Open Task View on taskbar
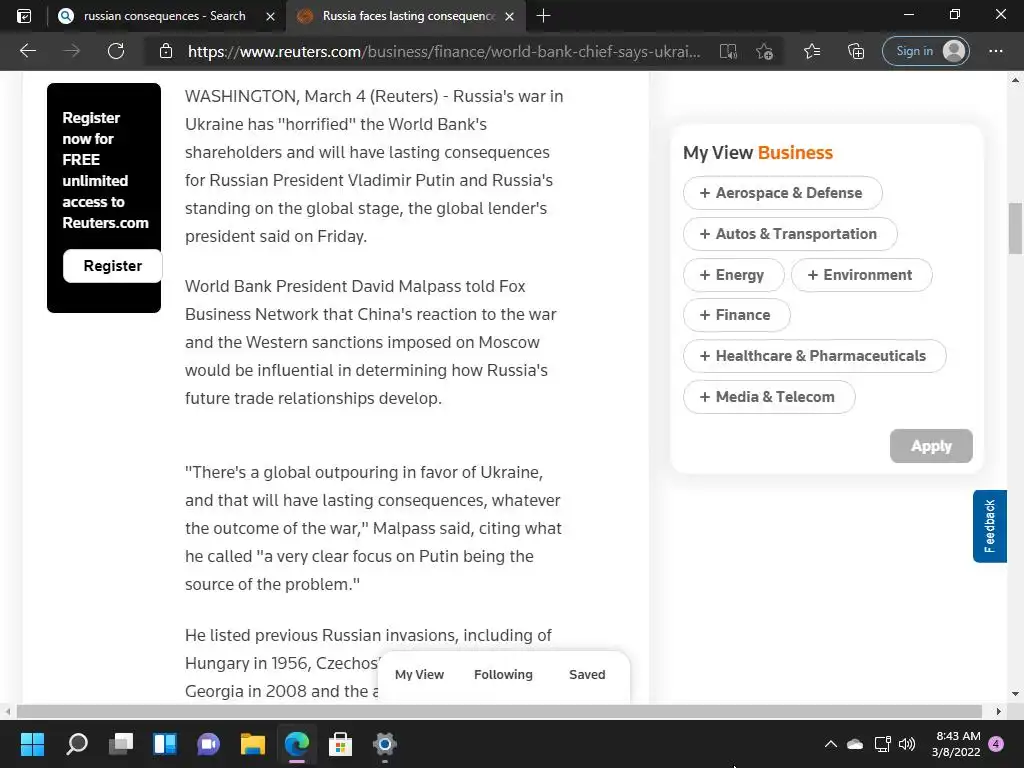The width and height of the screenshot is (1024, 768). click(x=121, y=744)
